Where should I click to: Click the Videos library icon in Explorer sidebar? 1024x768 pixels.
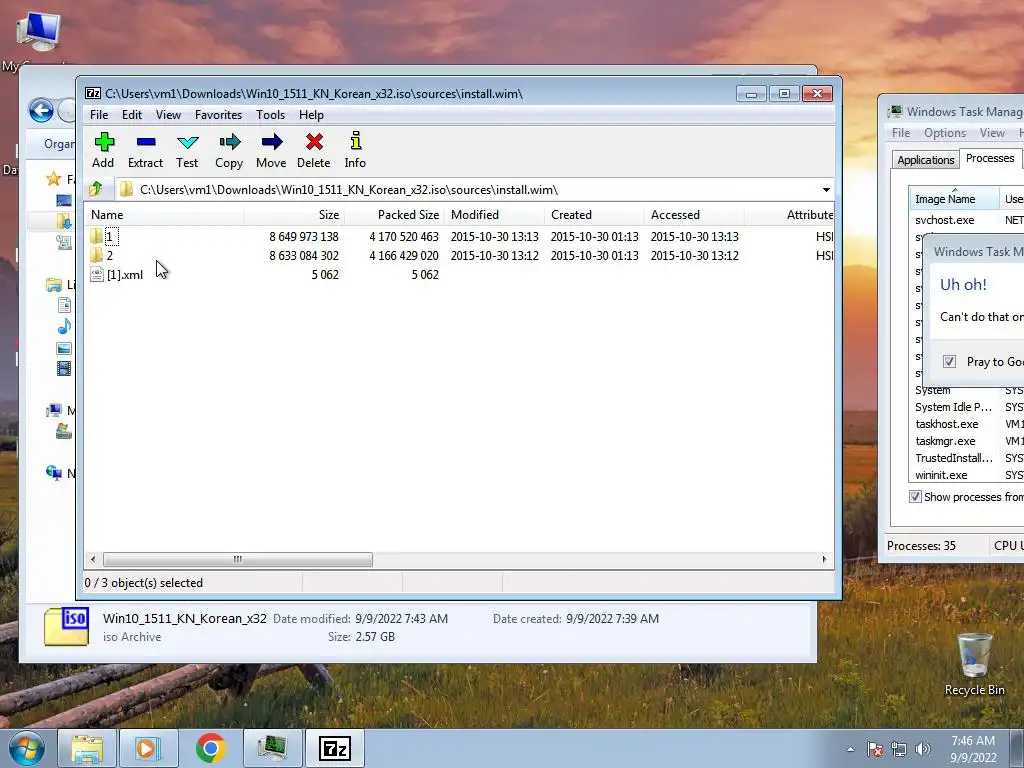click(63, 368)
